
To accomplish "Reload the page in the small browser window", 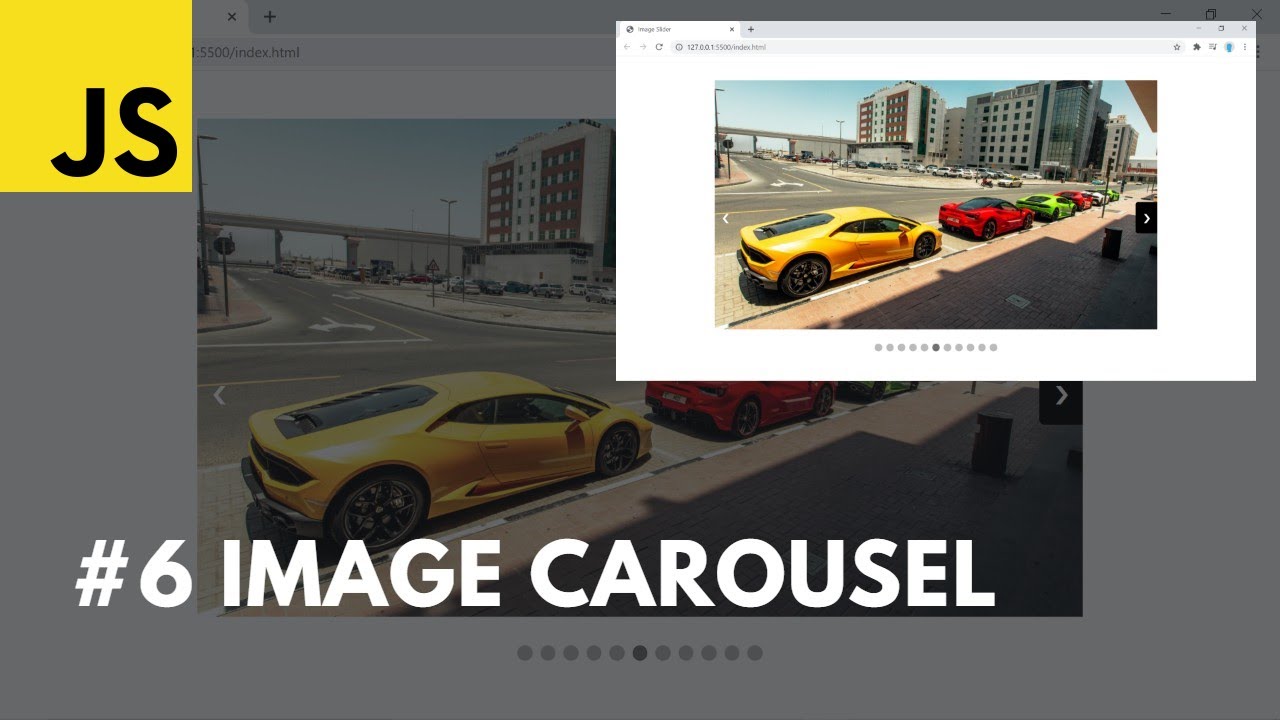I will [659, 47].
